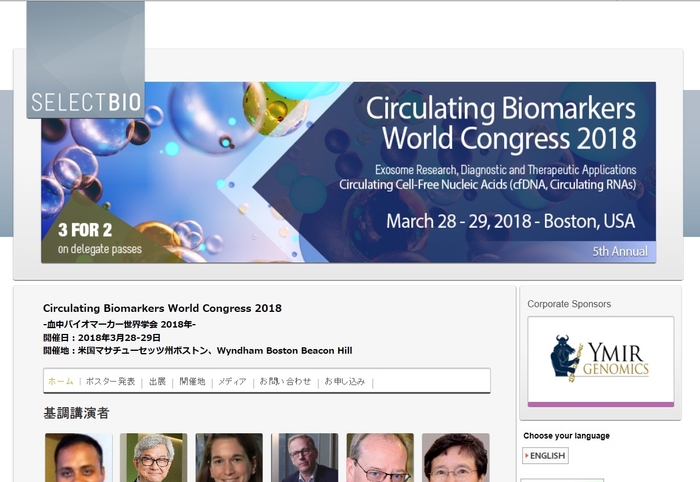Click the '開催日：2018年3月28-29日' line
The width and height of the screenshot is (700, 482).
point(102,337)
